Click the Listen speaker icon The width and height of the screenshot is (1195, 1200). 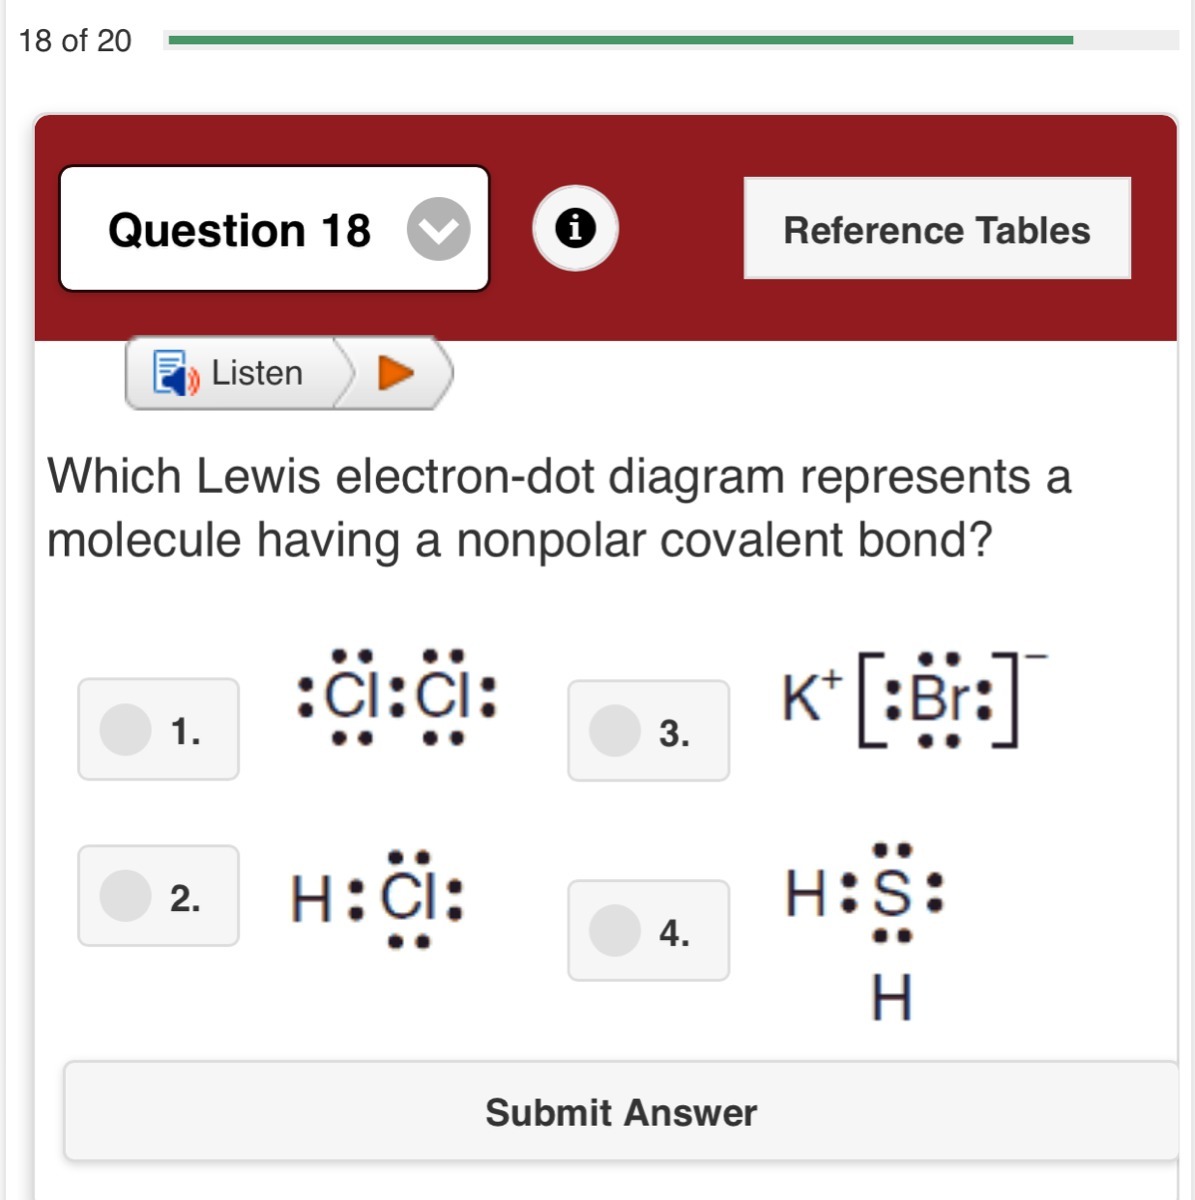pos(175,373)
